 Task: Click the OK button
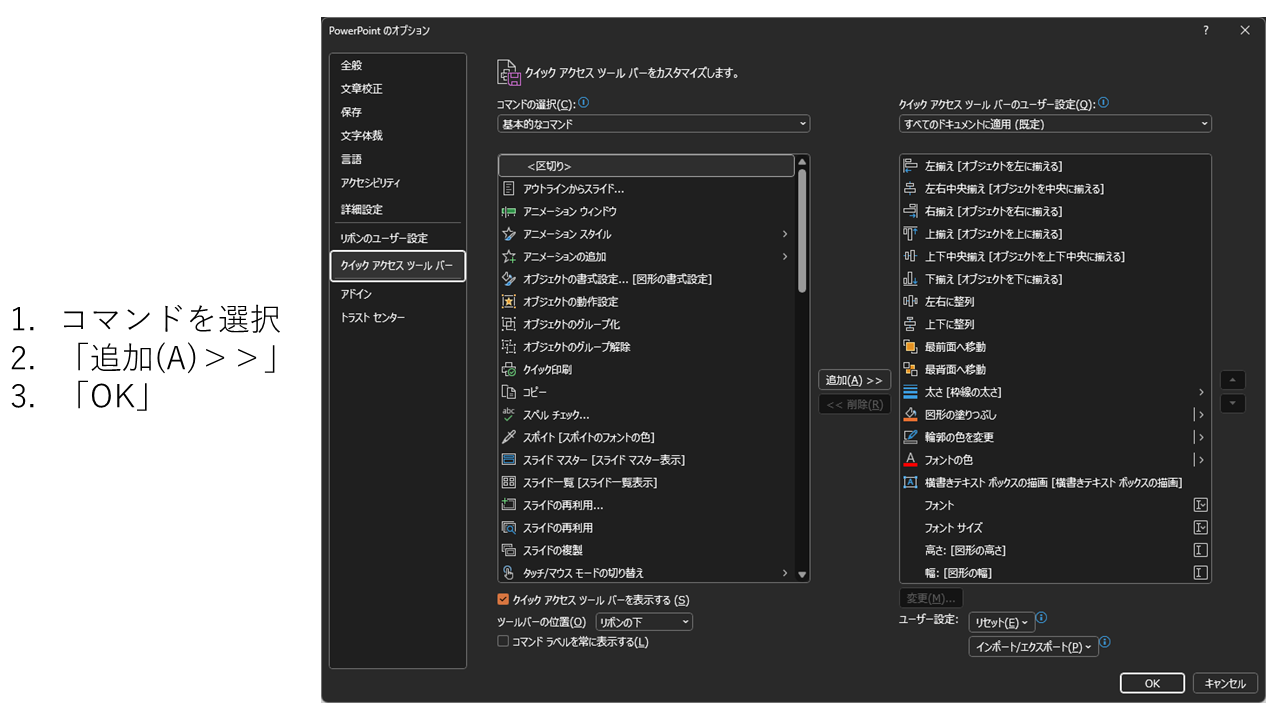[1152, 683]
